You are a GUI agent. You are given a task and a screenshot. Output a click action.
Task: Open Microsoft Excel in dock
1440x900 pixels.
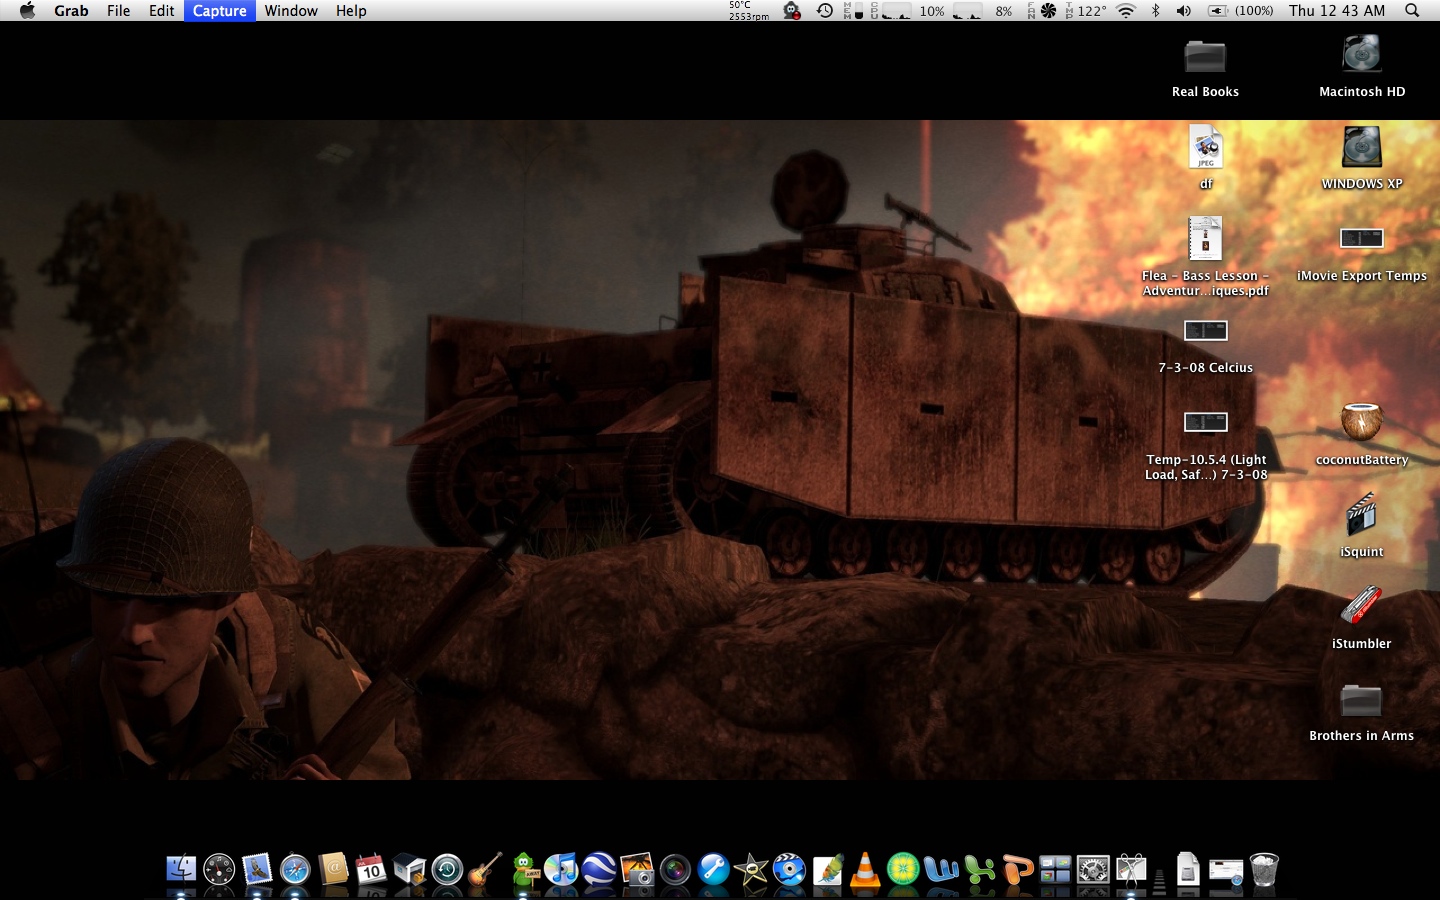(979, 870)
